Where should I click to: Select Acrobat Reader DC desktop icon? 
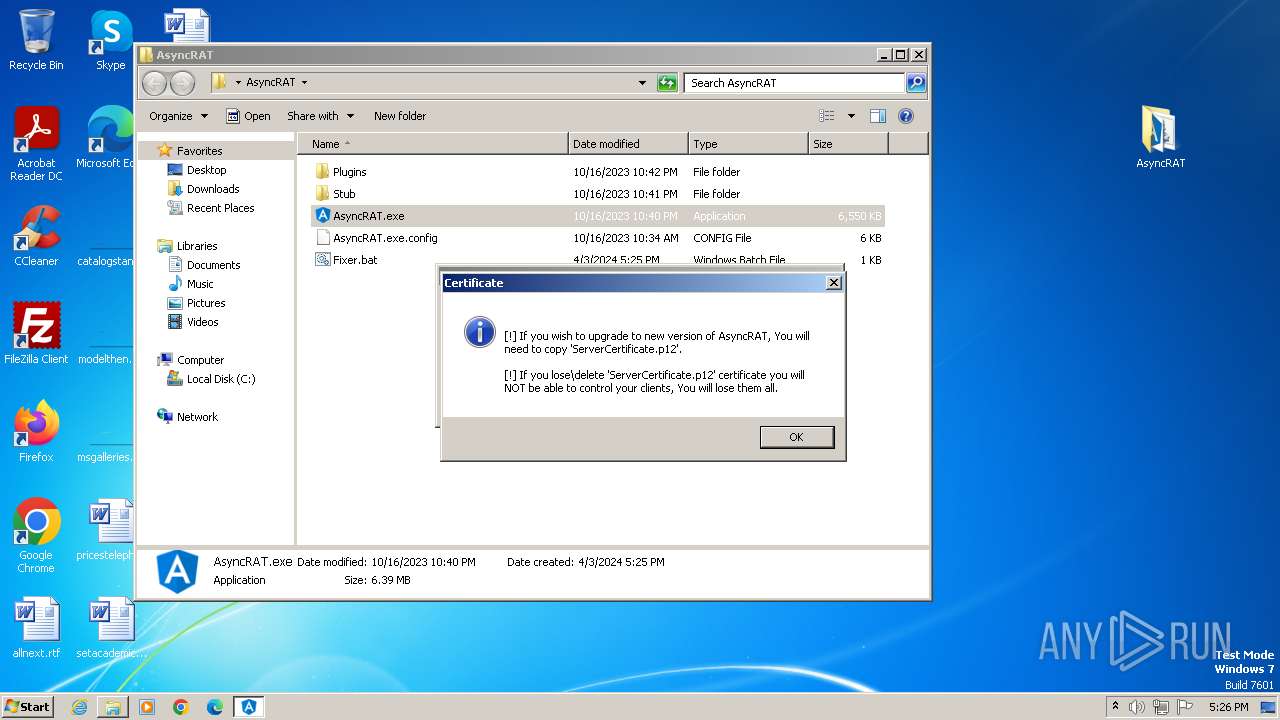coord(36,144)
